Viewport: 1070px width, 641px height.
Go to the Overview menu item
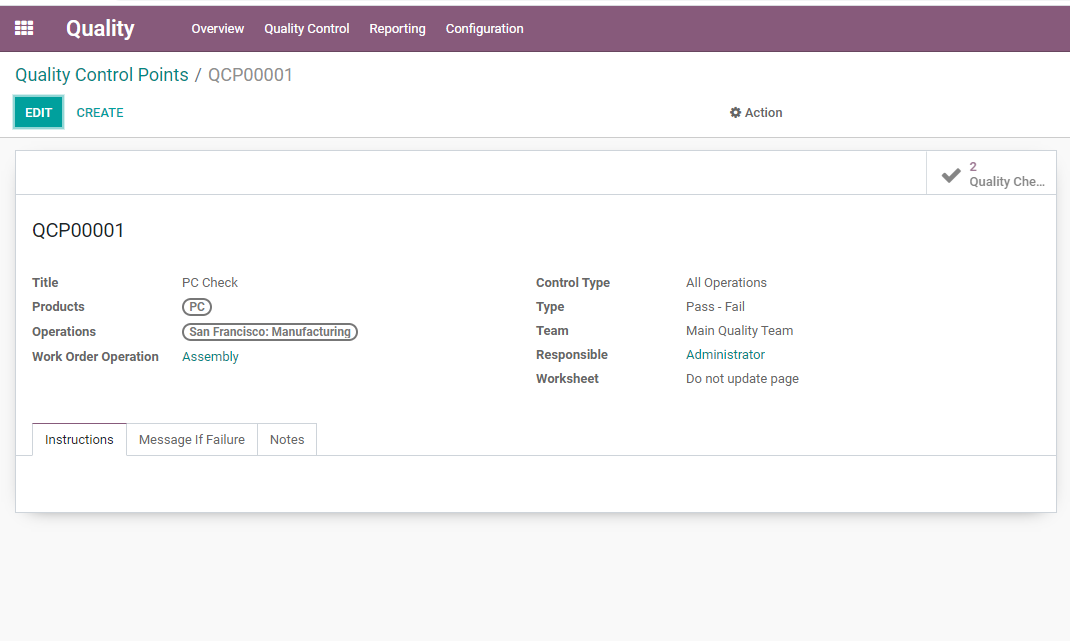[x=218, y=29]
